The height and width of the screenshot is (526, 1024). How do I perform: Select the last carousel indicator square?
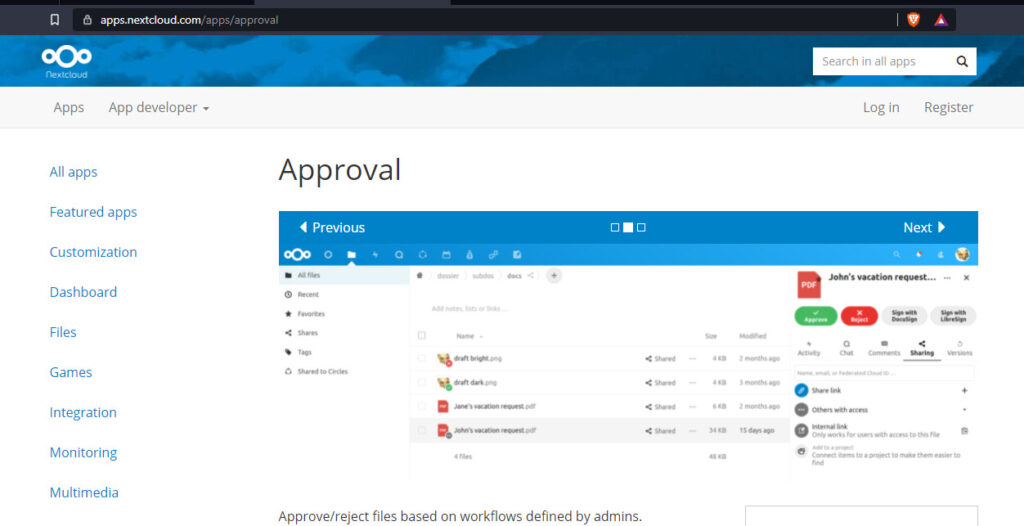point(641,228)
